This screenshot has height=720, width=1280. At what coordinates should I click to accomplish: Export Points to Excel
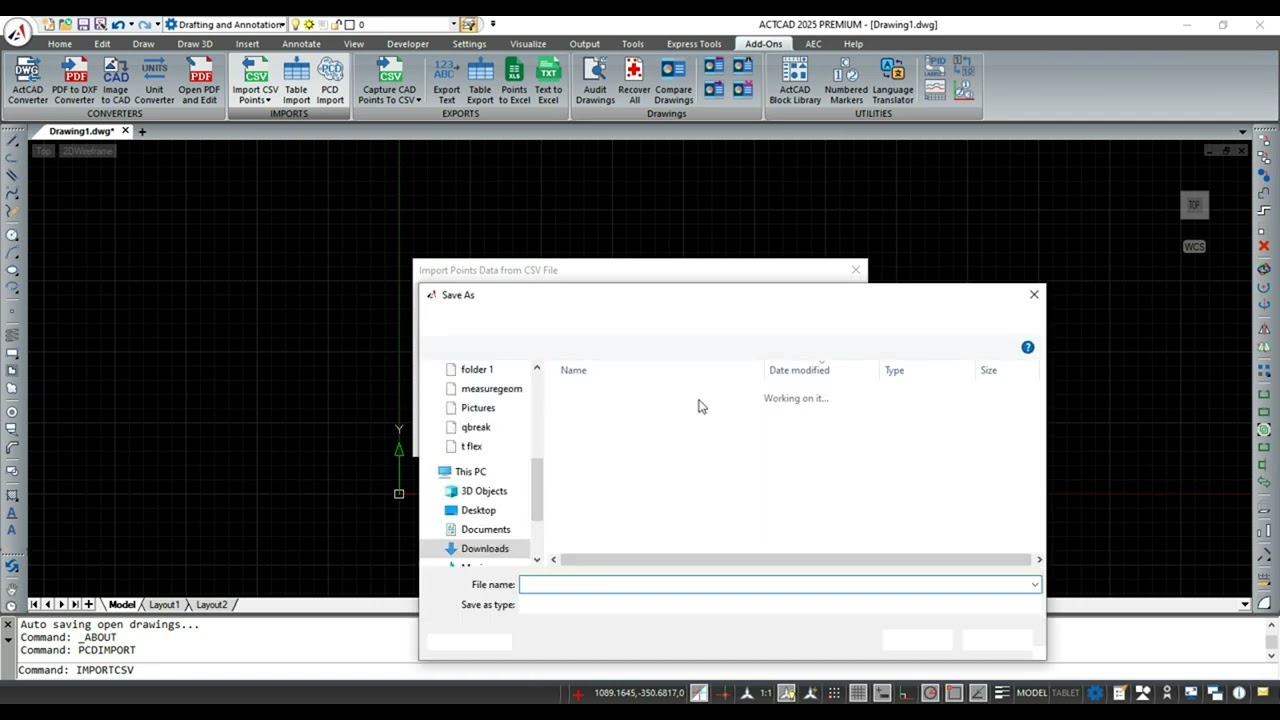514,81
